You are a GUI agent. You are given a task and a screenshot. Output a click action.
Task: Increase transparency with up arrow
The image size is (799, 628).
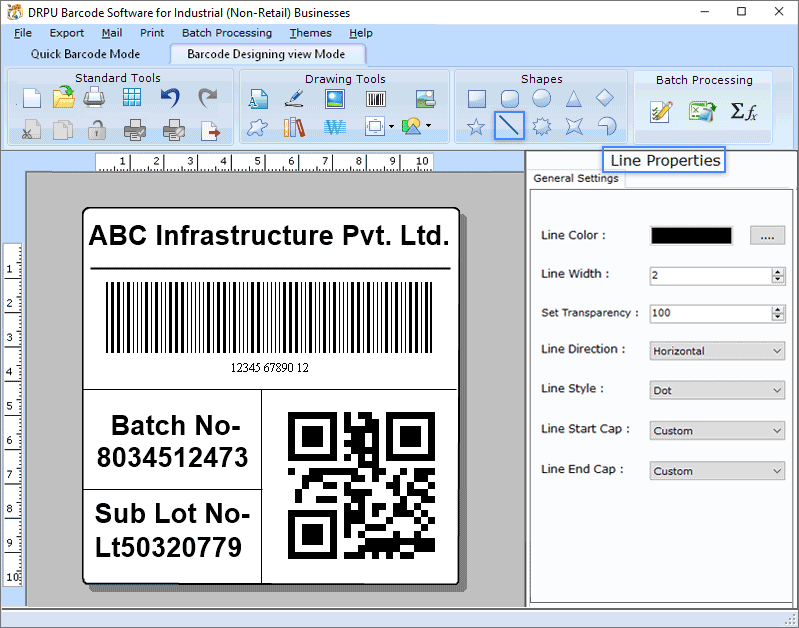[778, 309]
